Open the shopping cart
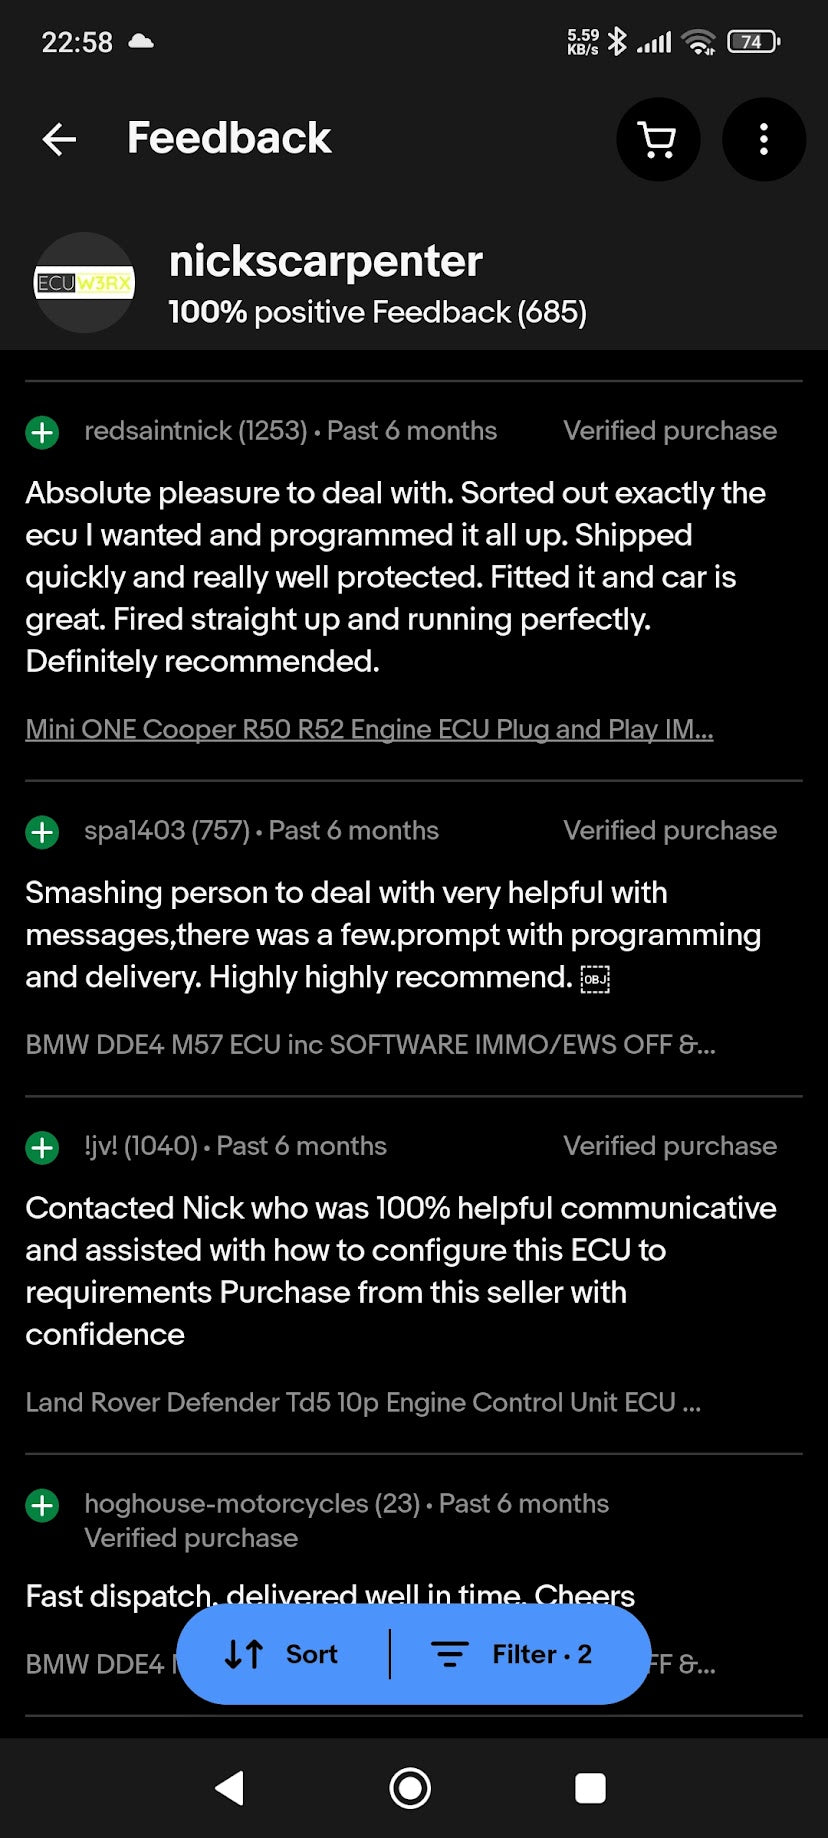This screenshot has width=828, height=1838. coord(657,139)
